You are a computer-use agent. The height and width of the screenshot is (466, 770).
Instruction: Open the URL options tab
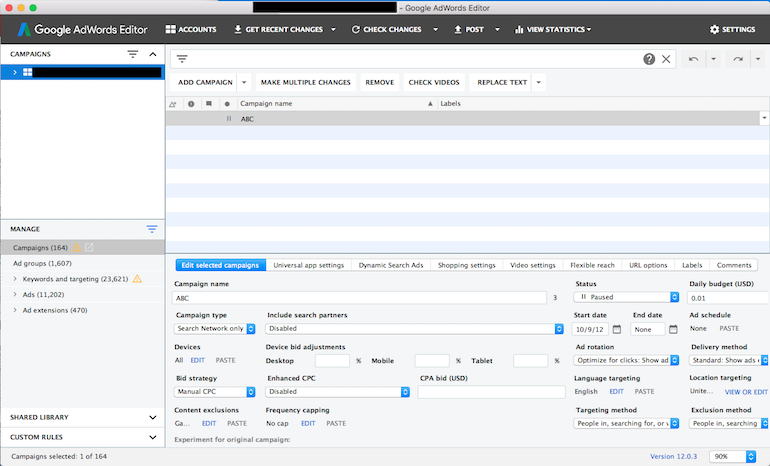coord(648,265)
